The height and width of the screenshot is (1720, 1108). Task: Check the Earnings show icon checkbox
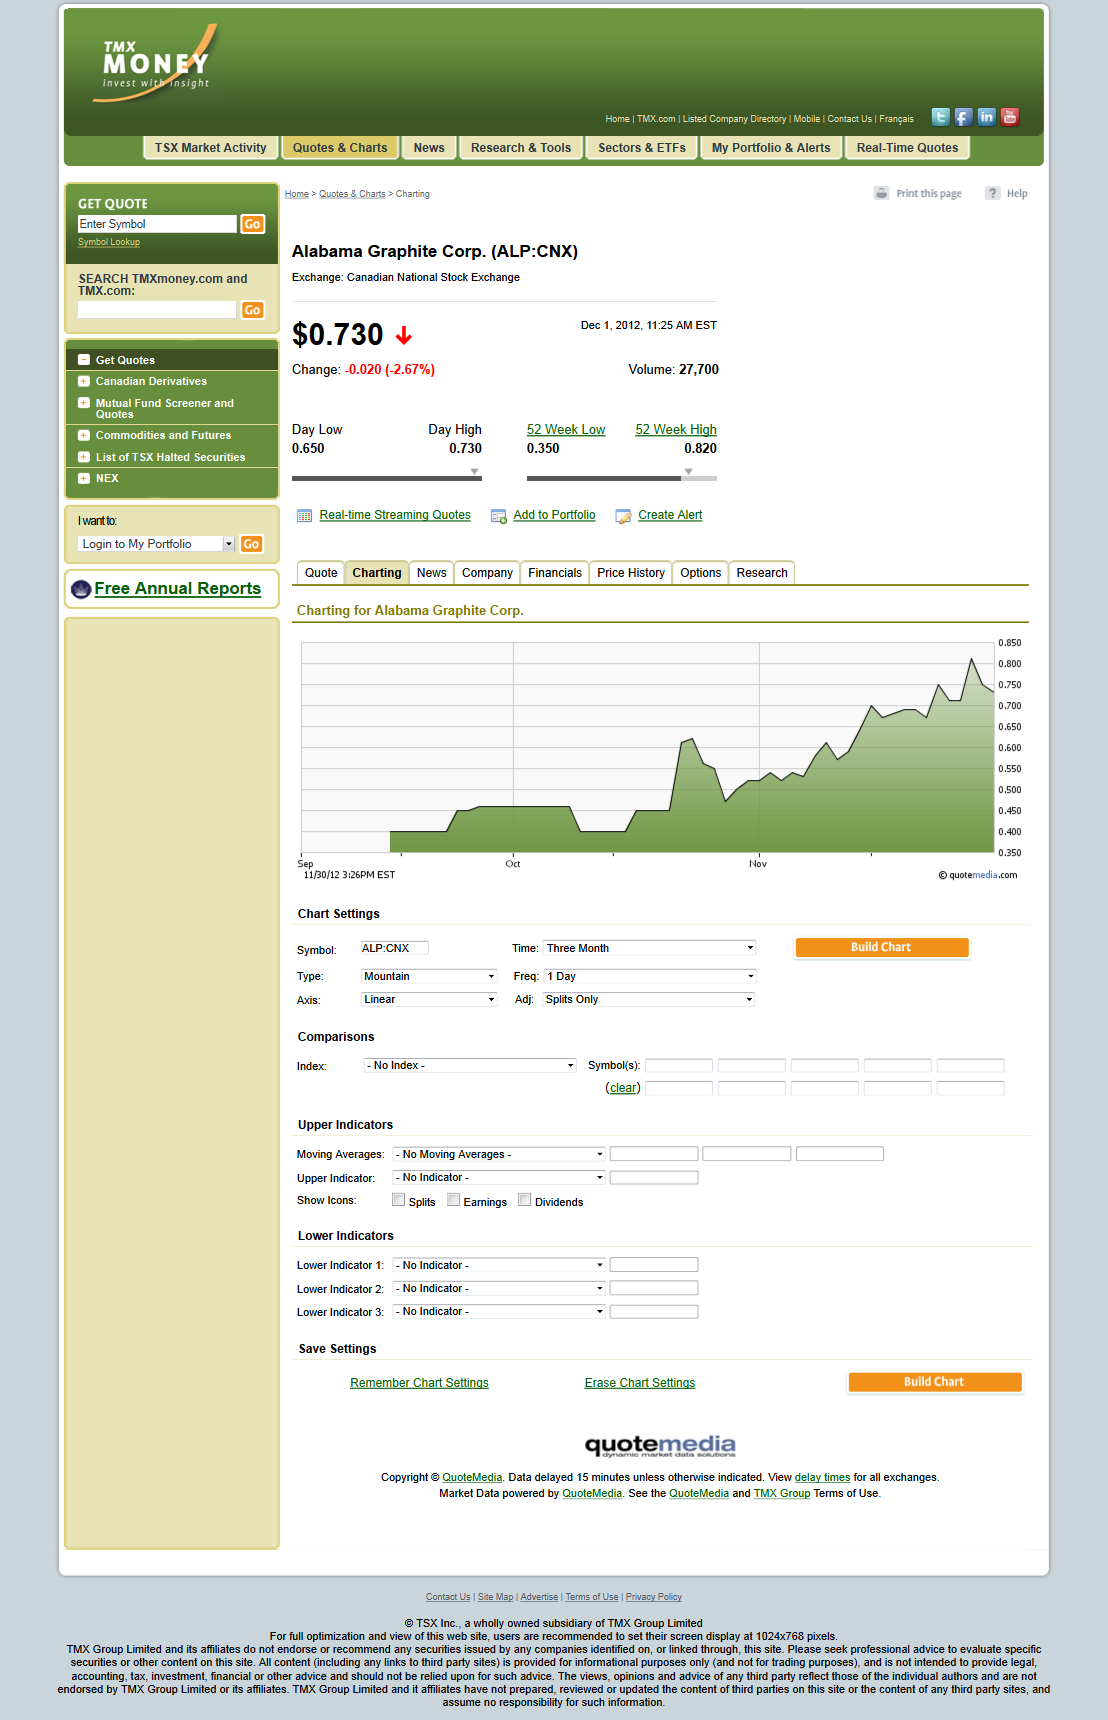coord(454,1200)
